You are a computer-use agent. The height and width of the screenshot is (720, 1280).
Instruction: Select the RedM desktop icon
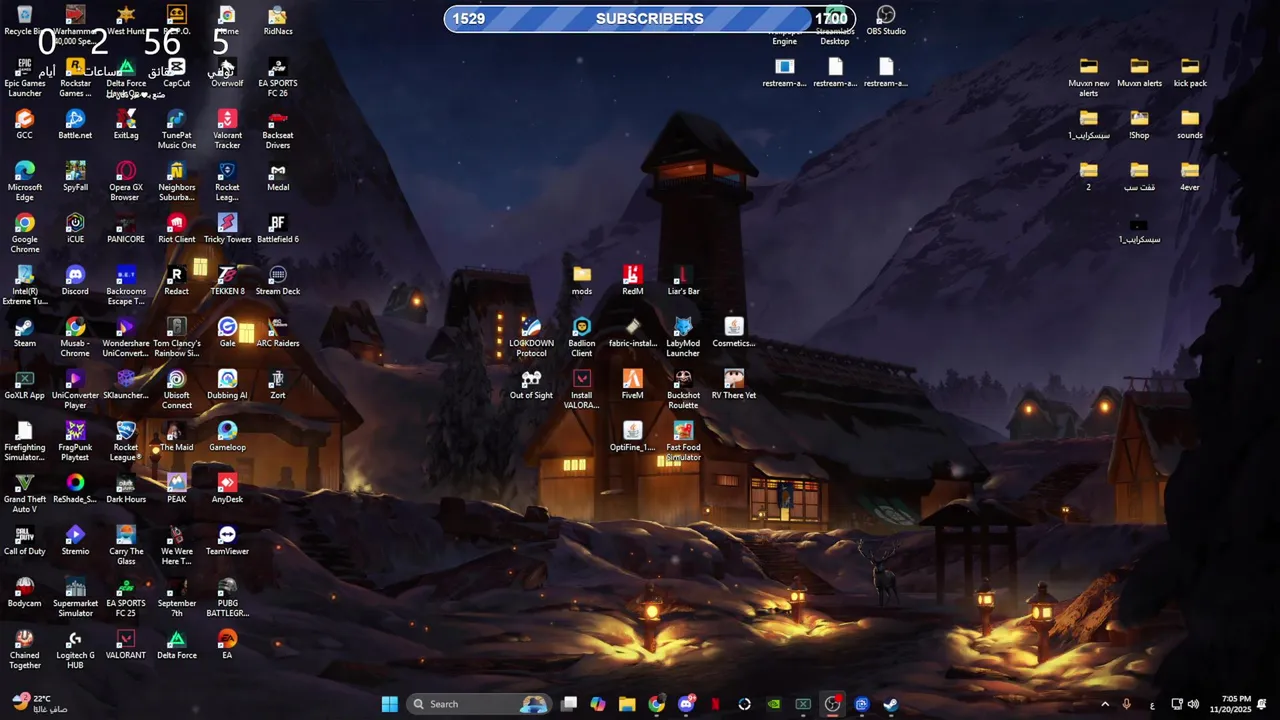[x=632, y=280]
